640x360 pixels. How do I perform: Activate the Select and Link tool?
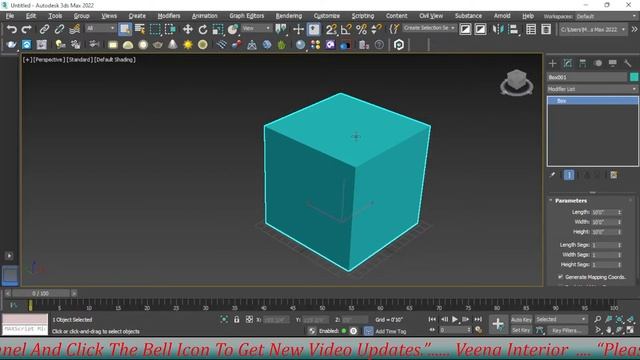point(44,29)
